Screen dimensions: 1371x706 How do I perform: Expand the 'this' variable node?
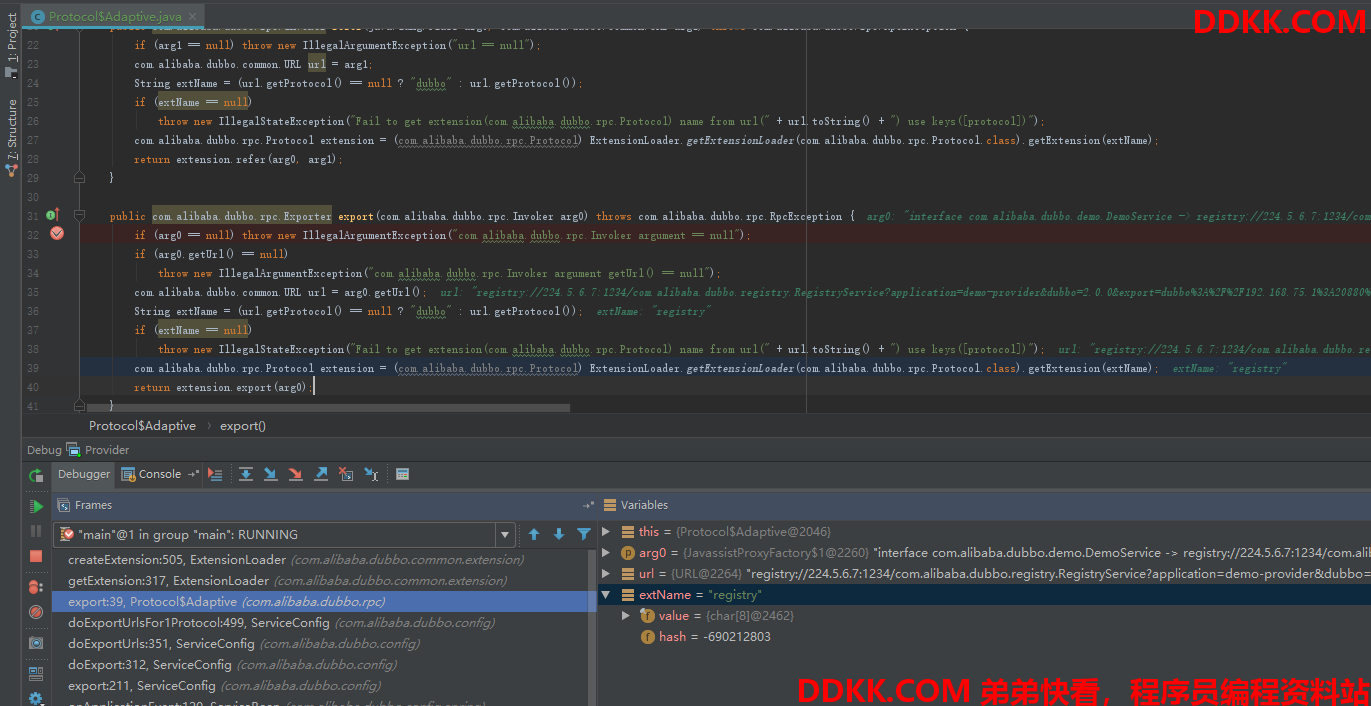[x=606, y=532]
